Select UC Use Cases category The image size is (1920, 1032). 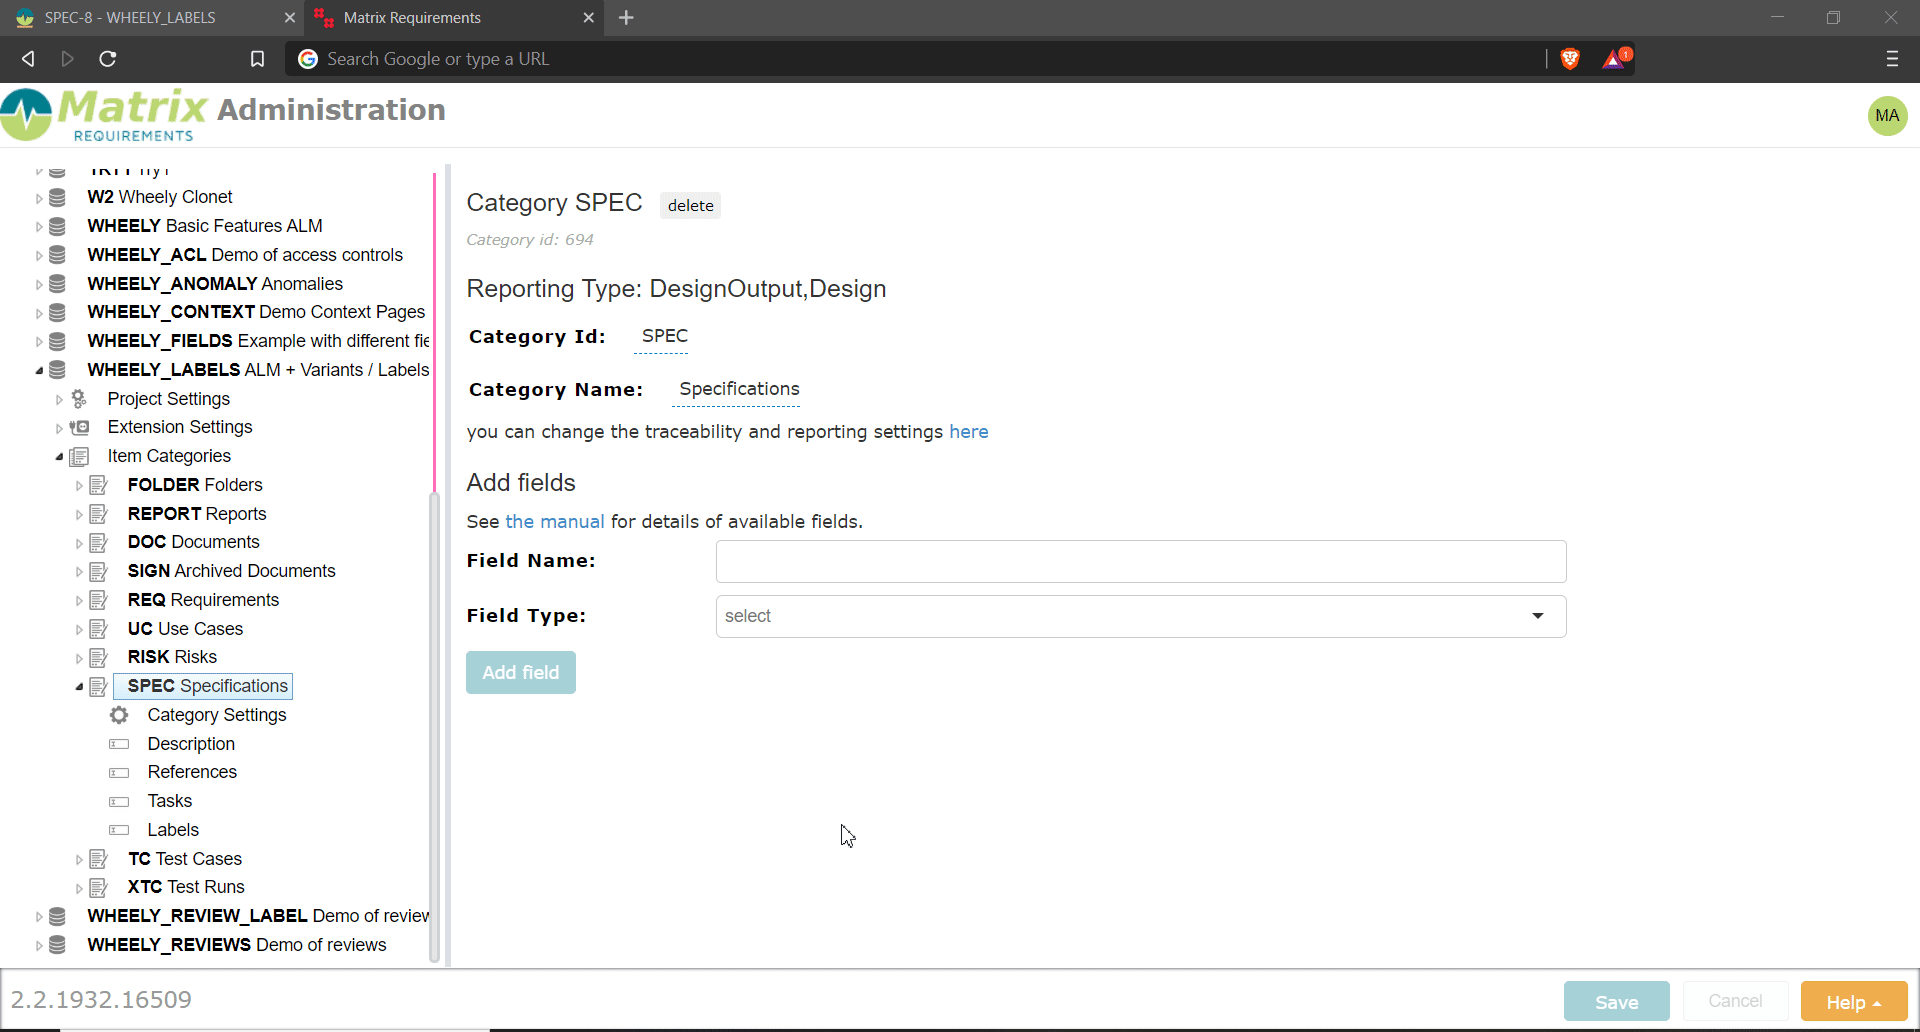click(185, 629)
